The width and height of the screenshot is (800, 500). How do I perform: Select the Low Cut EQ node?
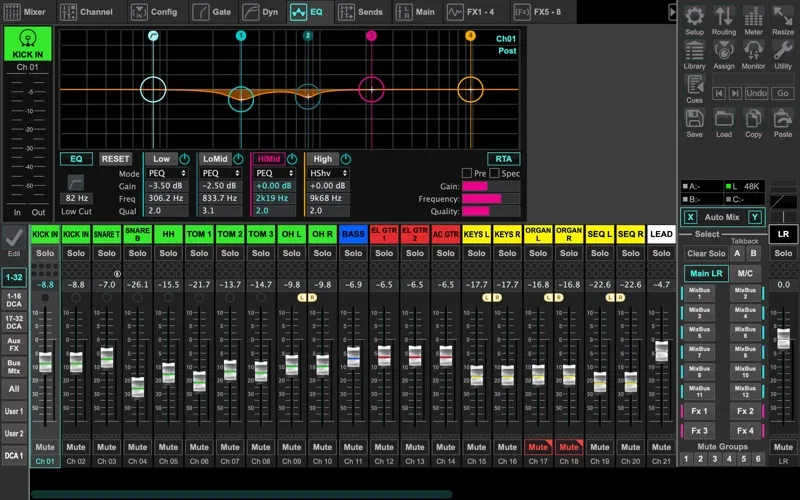click(x=153, y=89)
